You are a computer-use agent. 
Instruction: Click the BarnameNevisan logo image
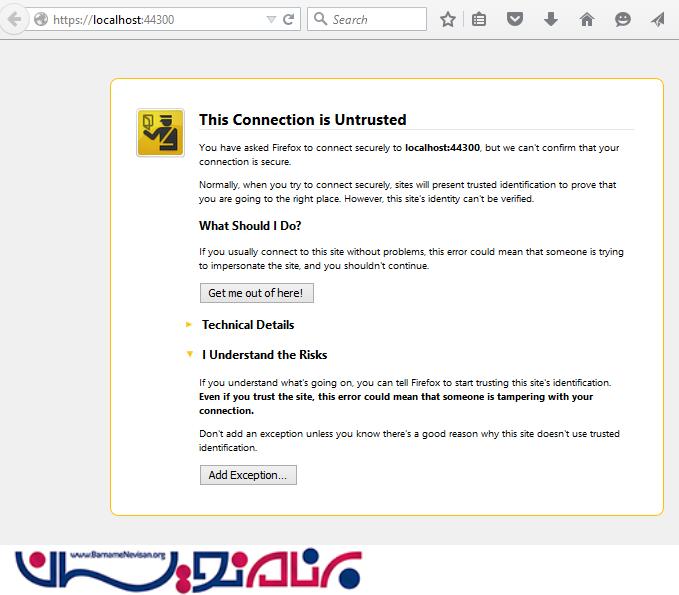pos(188,570)
